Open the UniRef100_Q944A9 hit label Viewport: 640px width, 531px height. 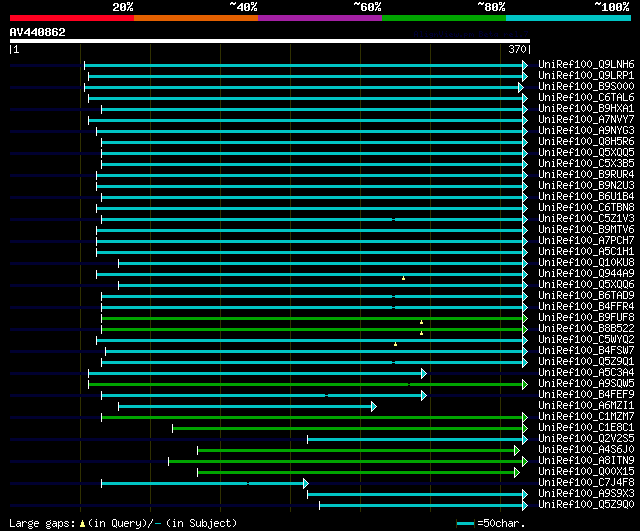click(x=586, y=274)
